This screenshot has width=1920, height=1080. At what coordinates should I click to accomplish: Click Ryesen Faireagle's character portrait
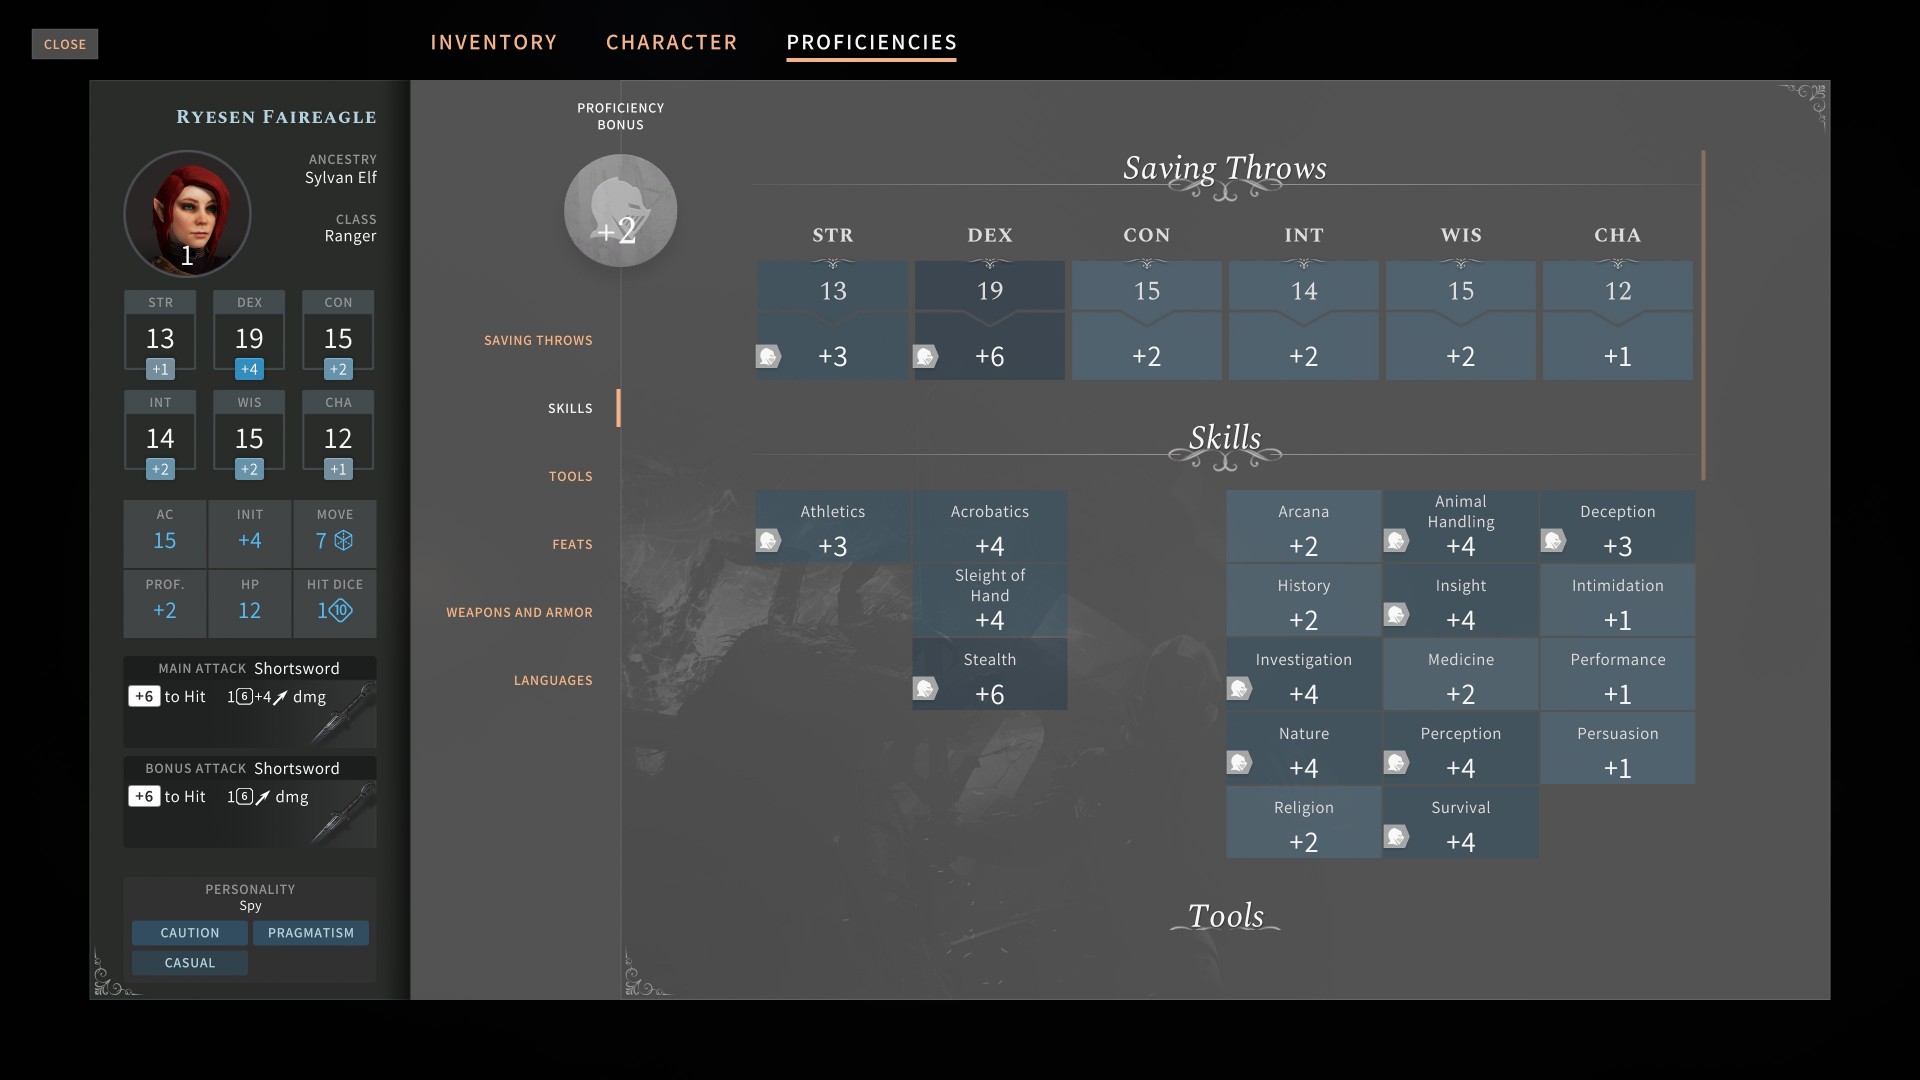pyautogui.click(x=187, y=214)
